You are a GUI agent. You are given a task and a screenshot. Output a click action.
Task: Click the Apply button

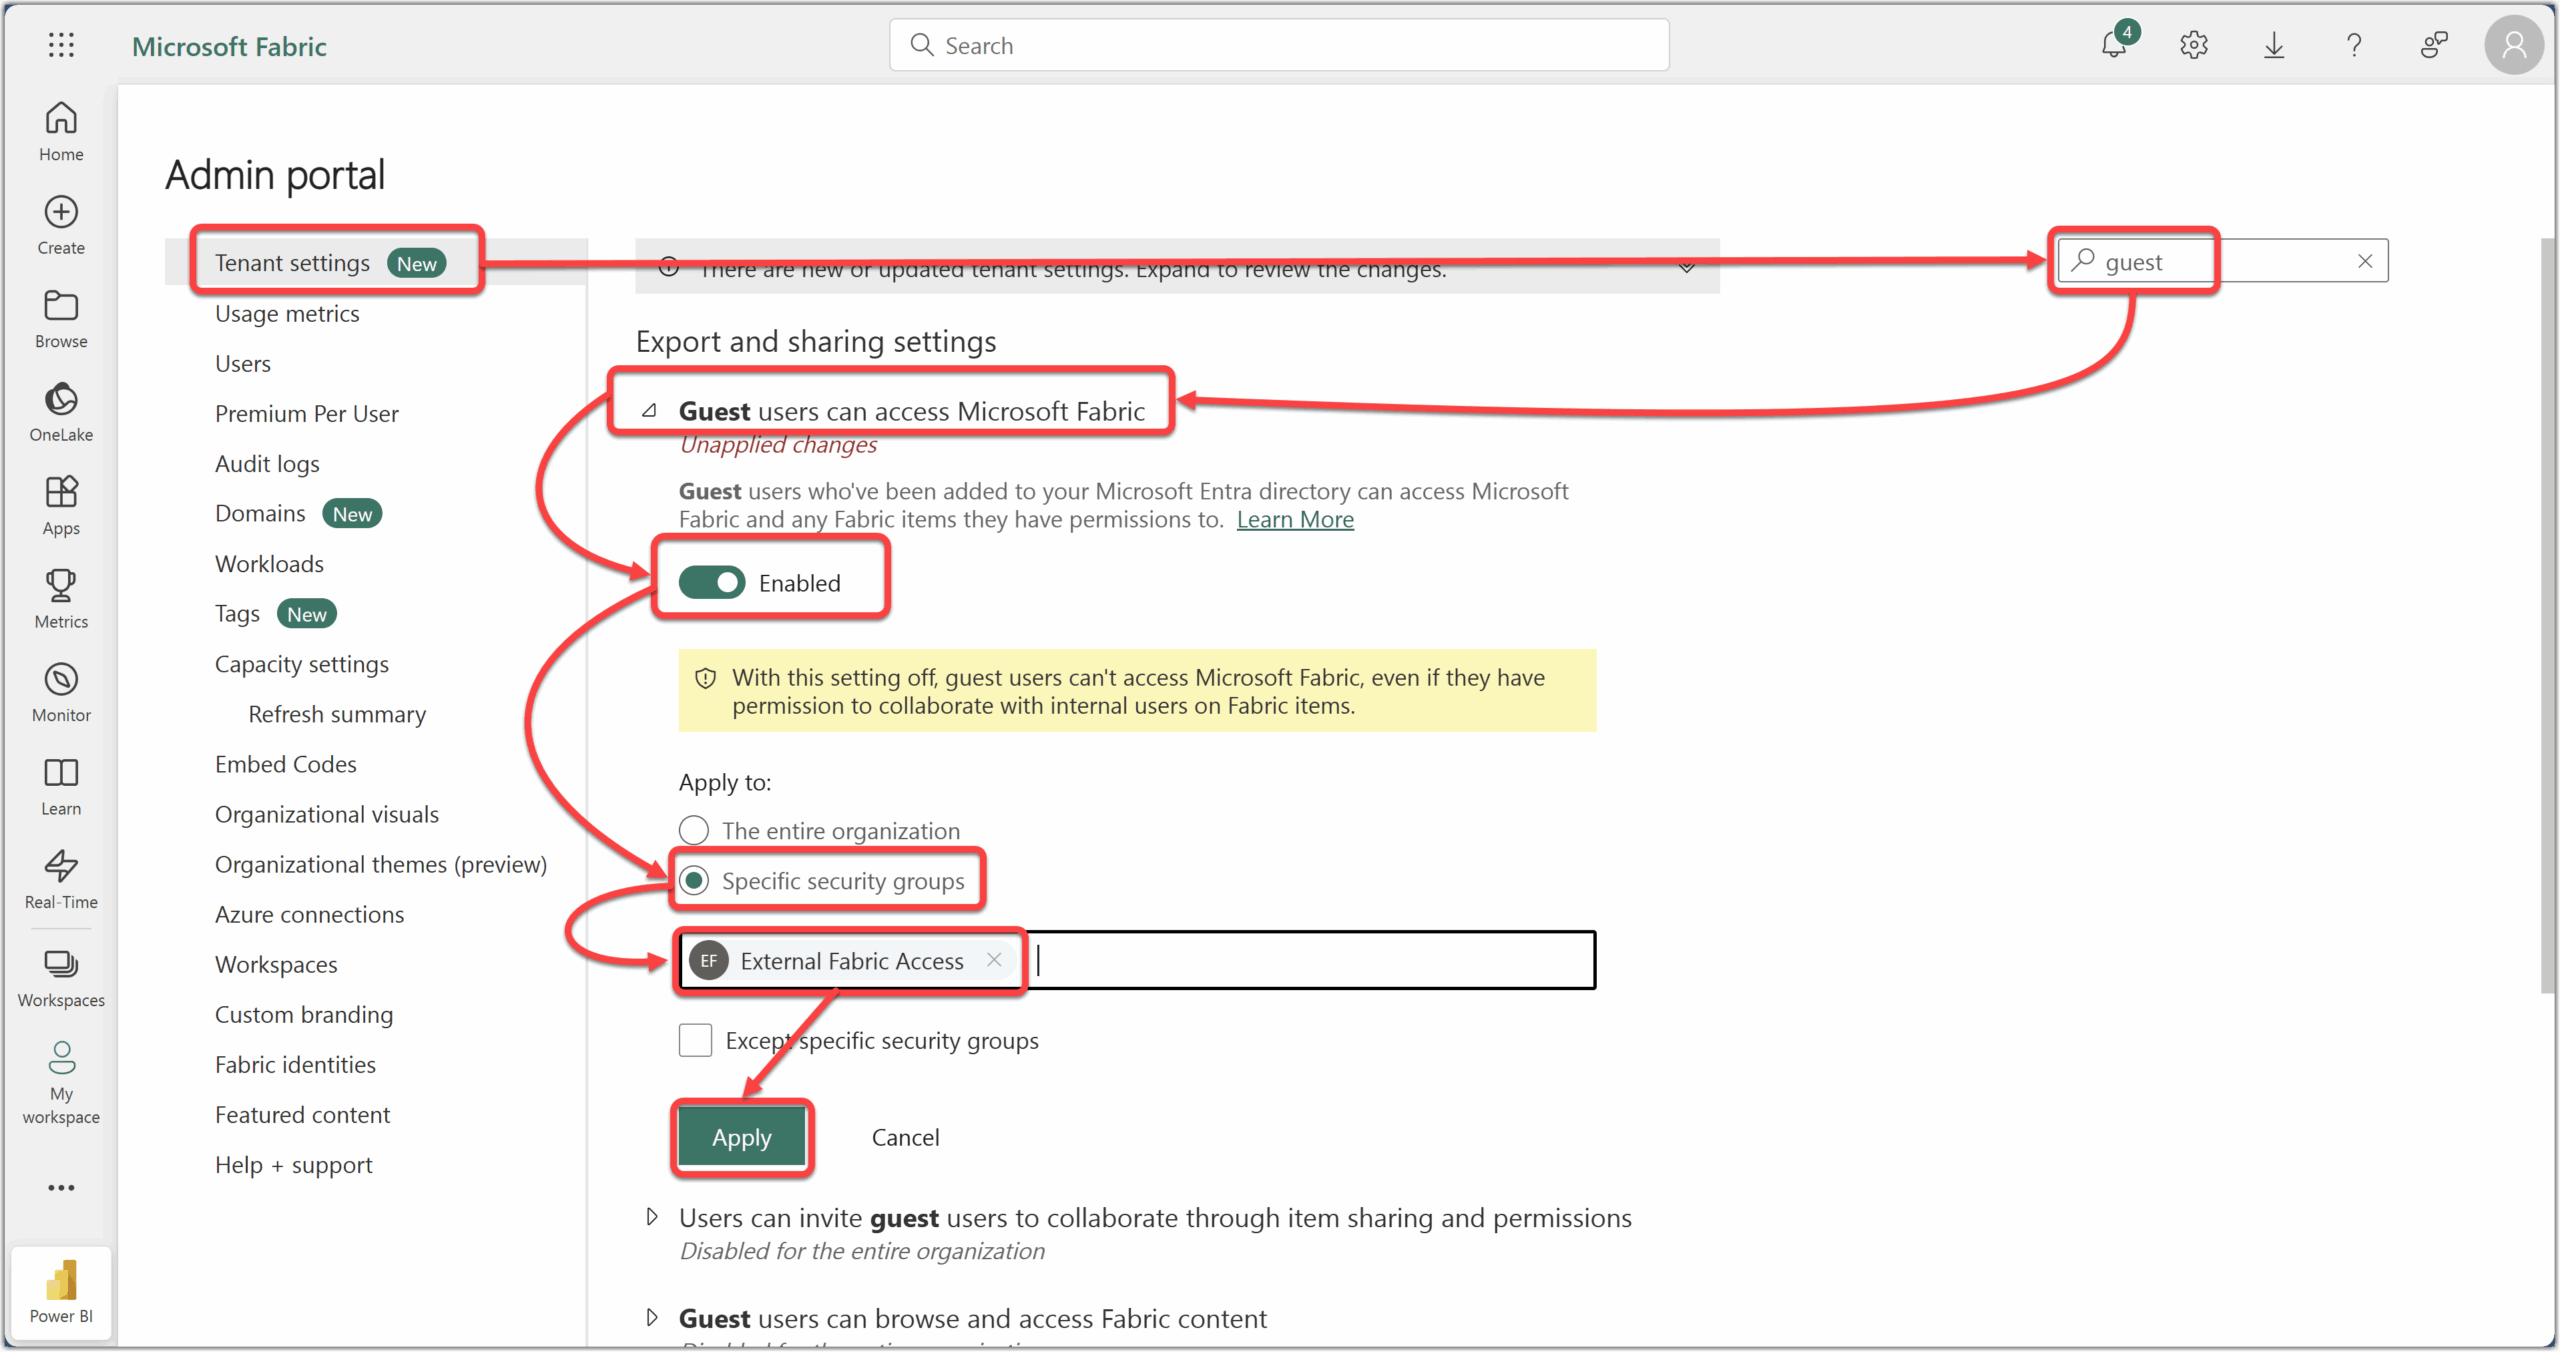tap(742, 1137)
